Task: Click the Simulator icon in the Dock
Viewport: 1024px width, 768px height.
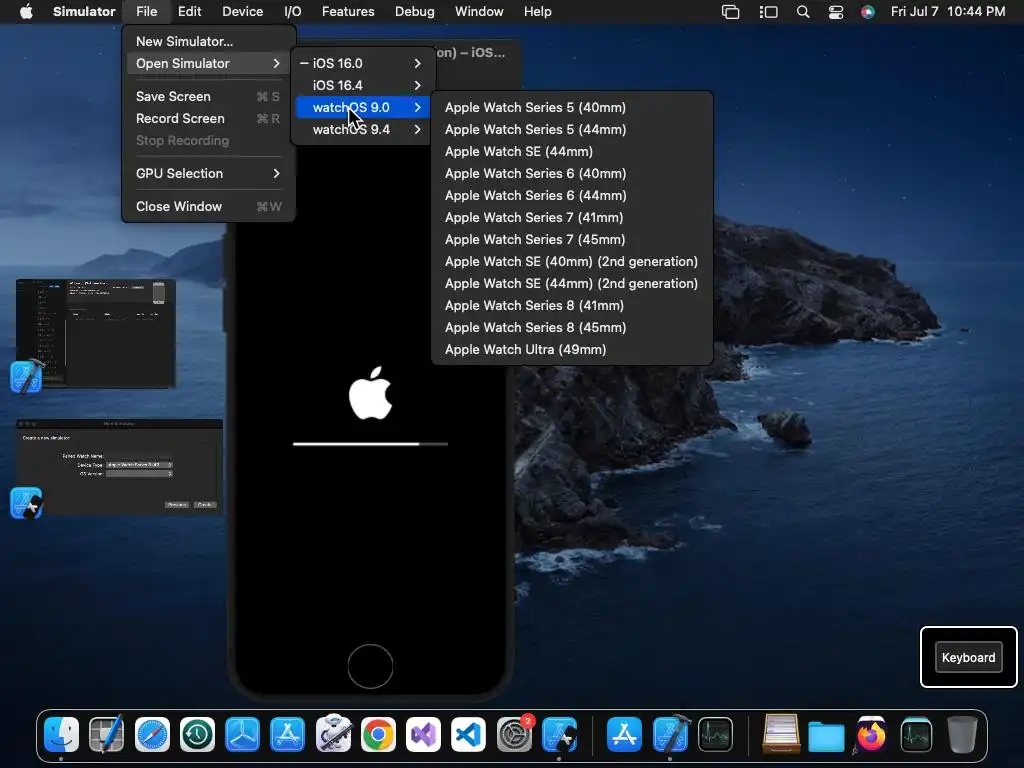Action: pos(559,735)
